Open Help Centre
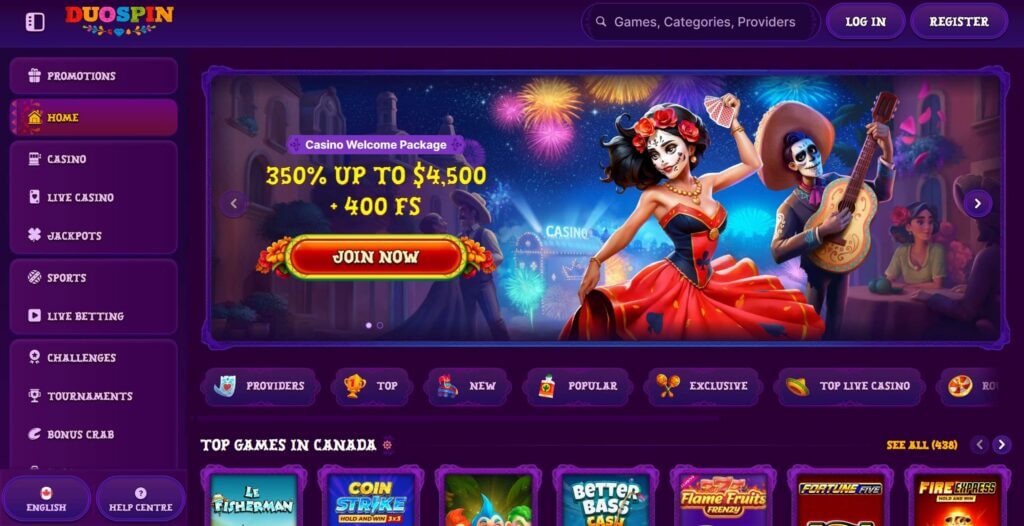Screen dimensions: 1024x526 tap(140, 499)
